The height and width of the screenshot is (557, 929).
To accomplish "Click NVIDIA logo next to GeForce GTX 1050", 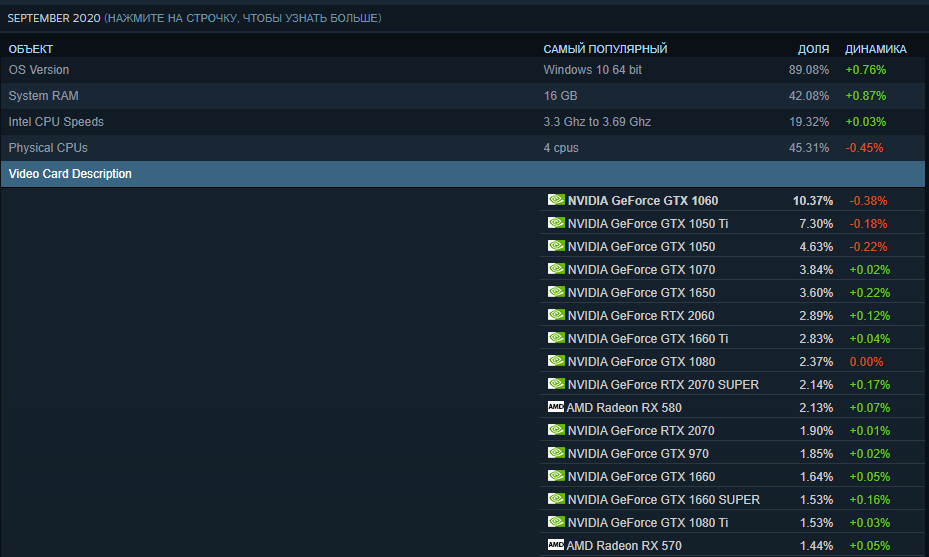I will (556, 246).
